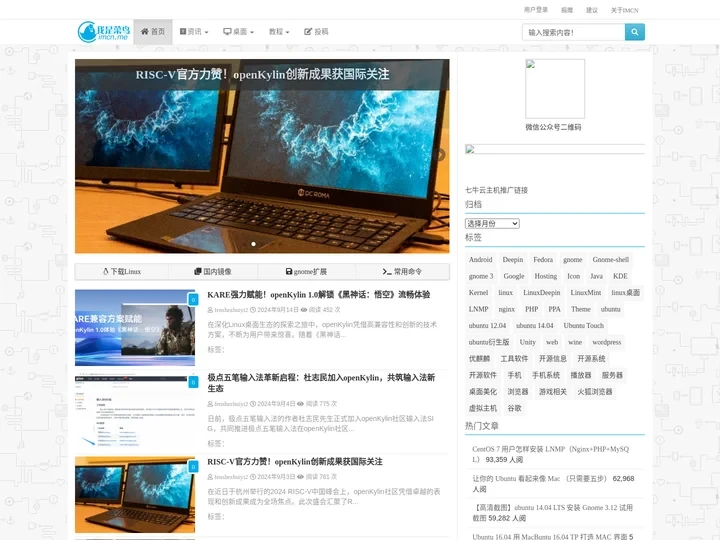Expand the 资讯 dropdown menu
The width and height of the screenshot is (720, 540).
[194, 32]
